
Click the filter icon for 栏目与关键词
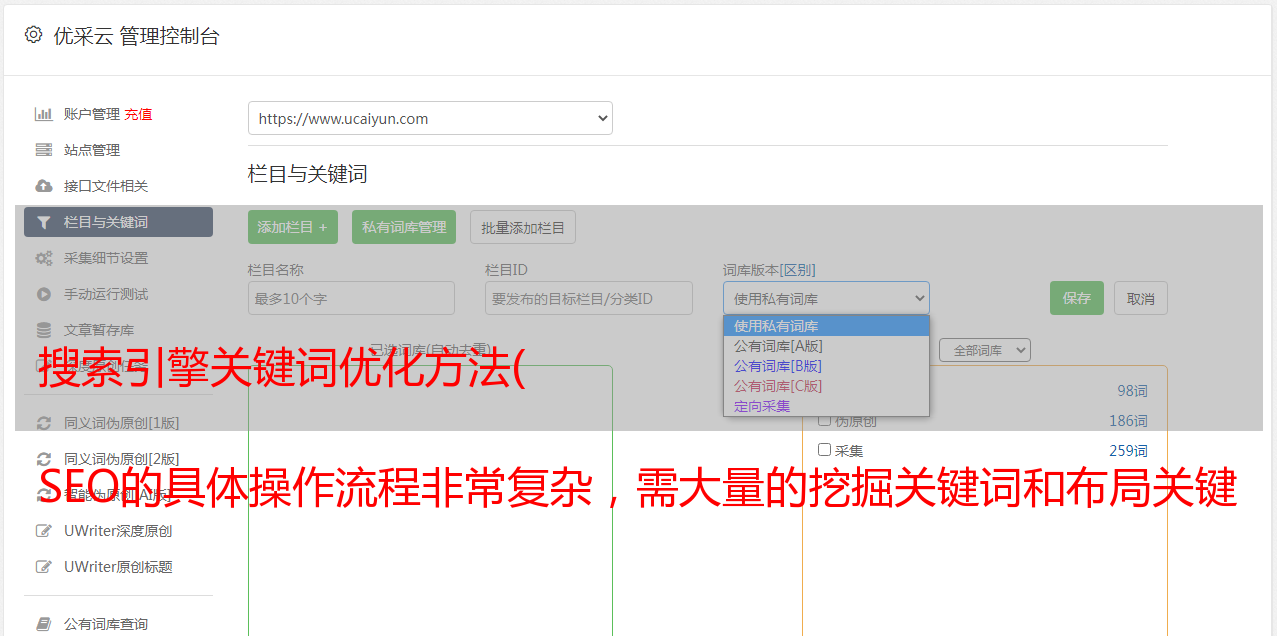[44, 222]
